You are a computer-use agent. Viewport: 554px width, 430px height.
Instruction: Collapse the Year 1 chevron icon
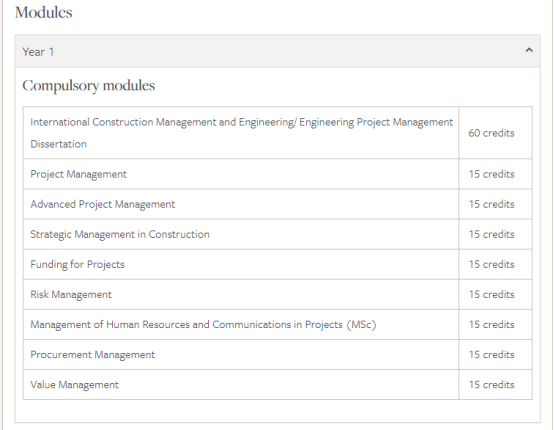(x=529, y=50)
